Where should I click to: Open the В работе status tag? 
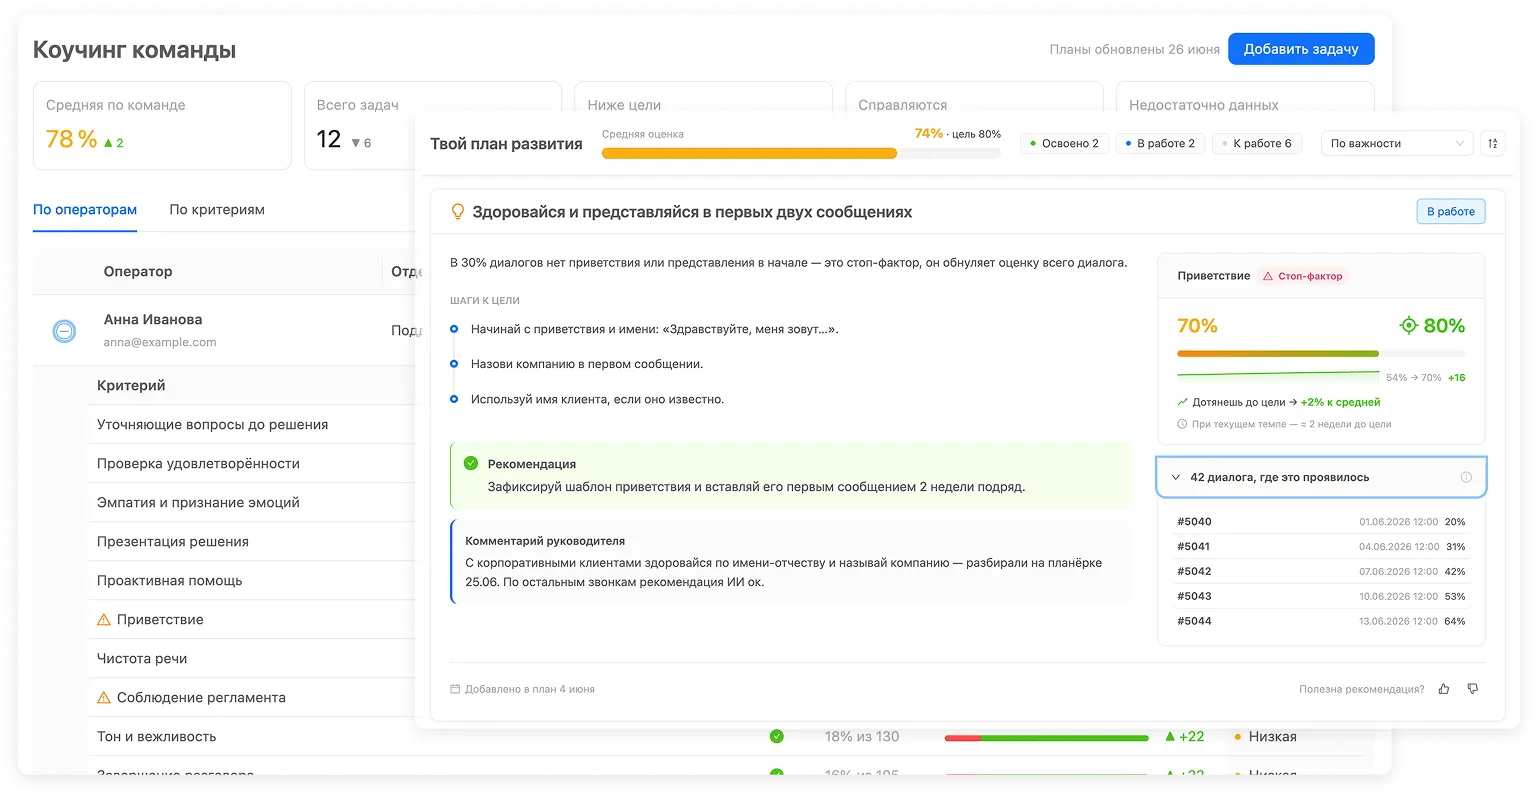pos(1451,212)
